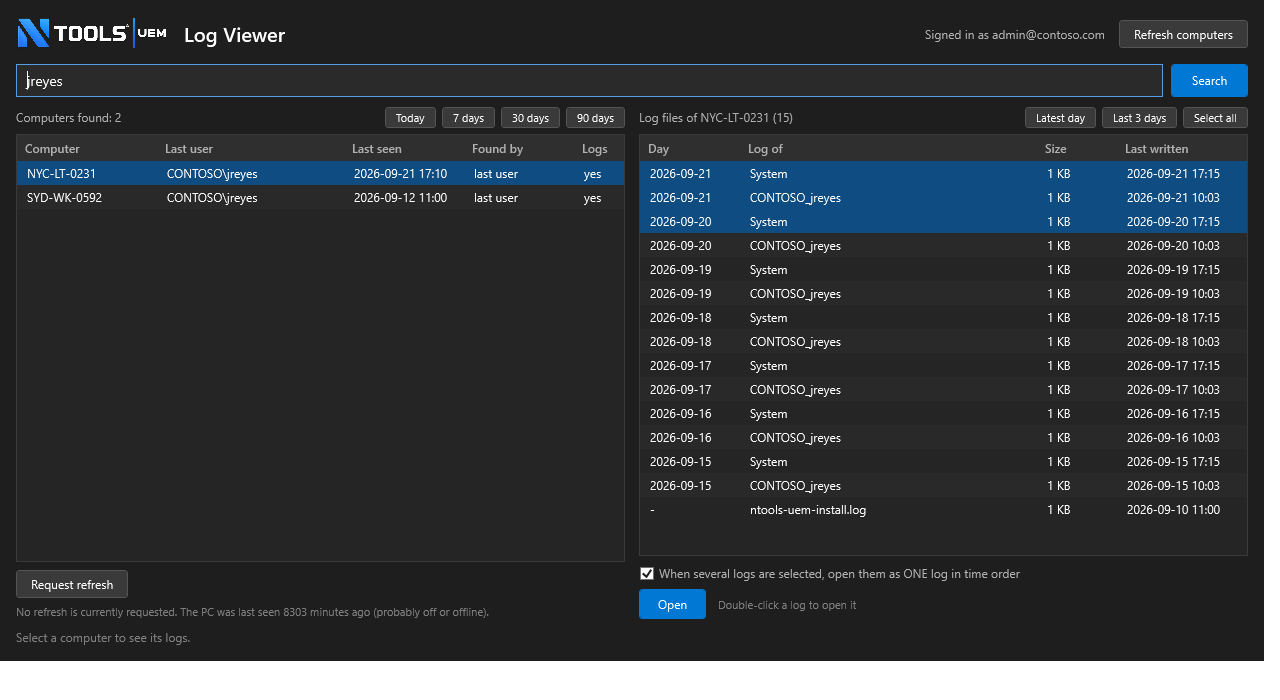
Task: Click Computers found: 2 label
Action: (69, 118)
